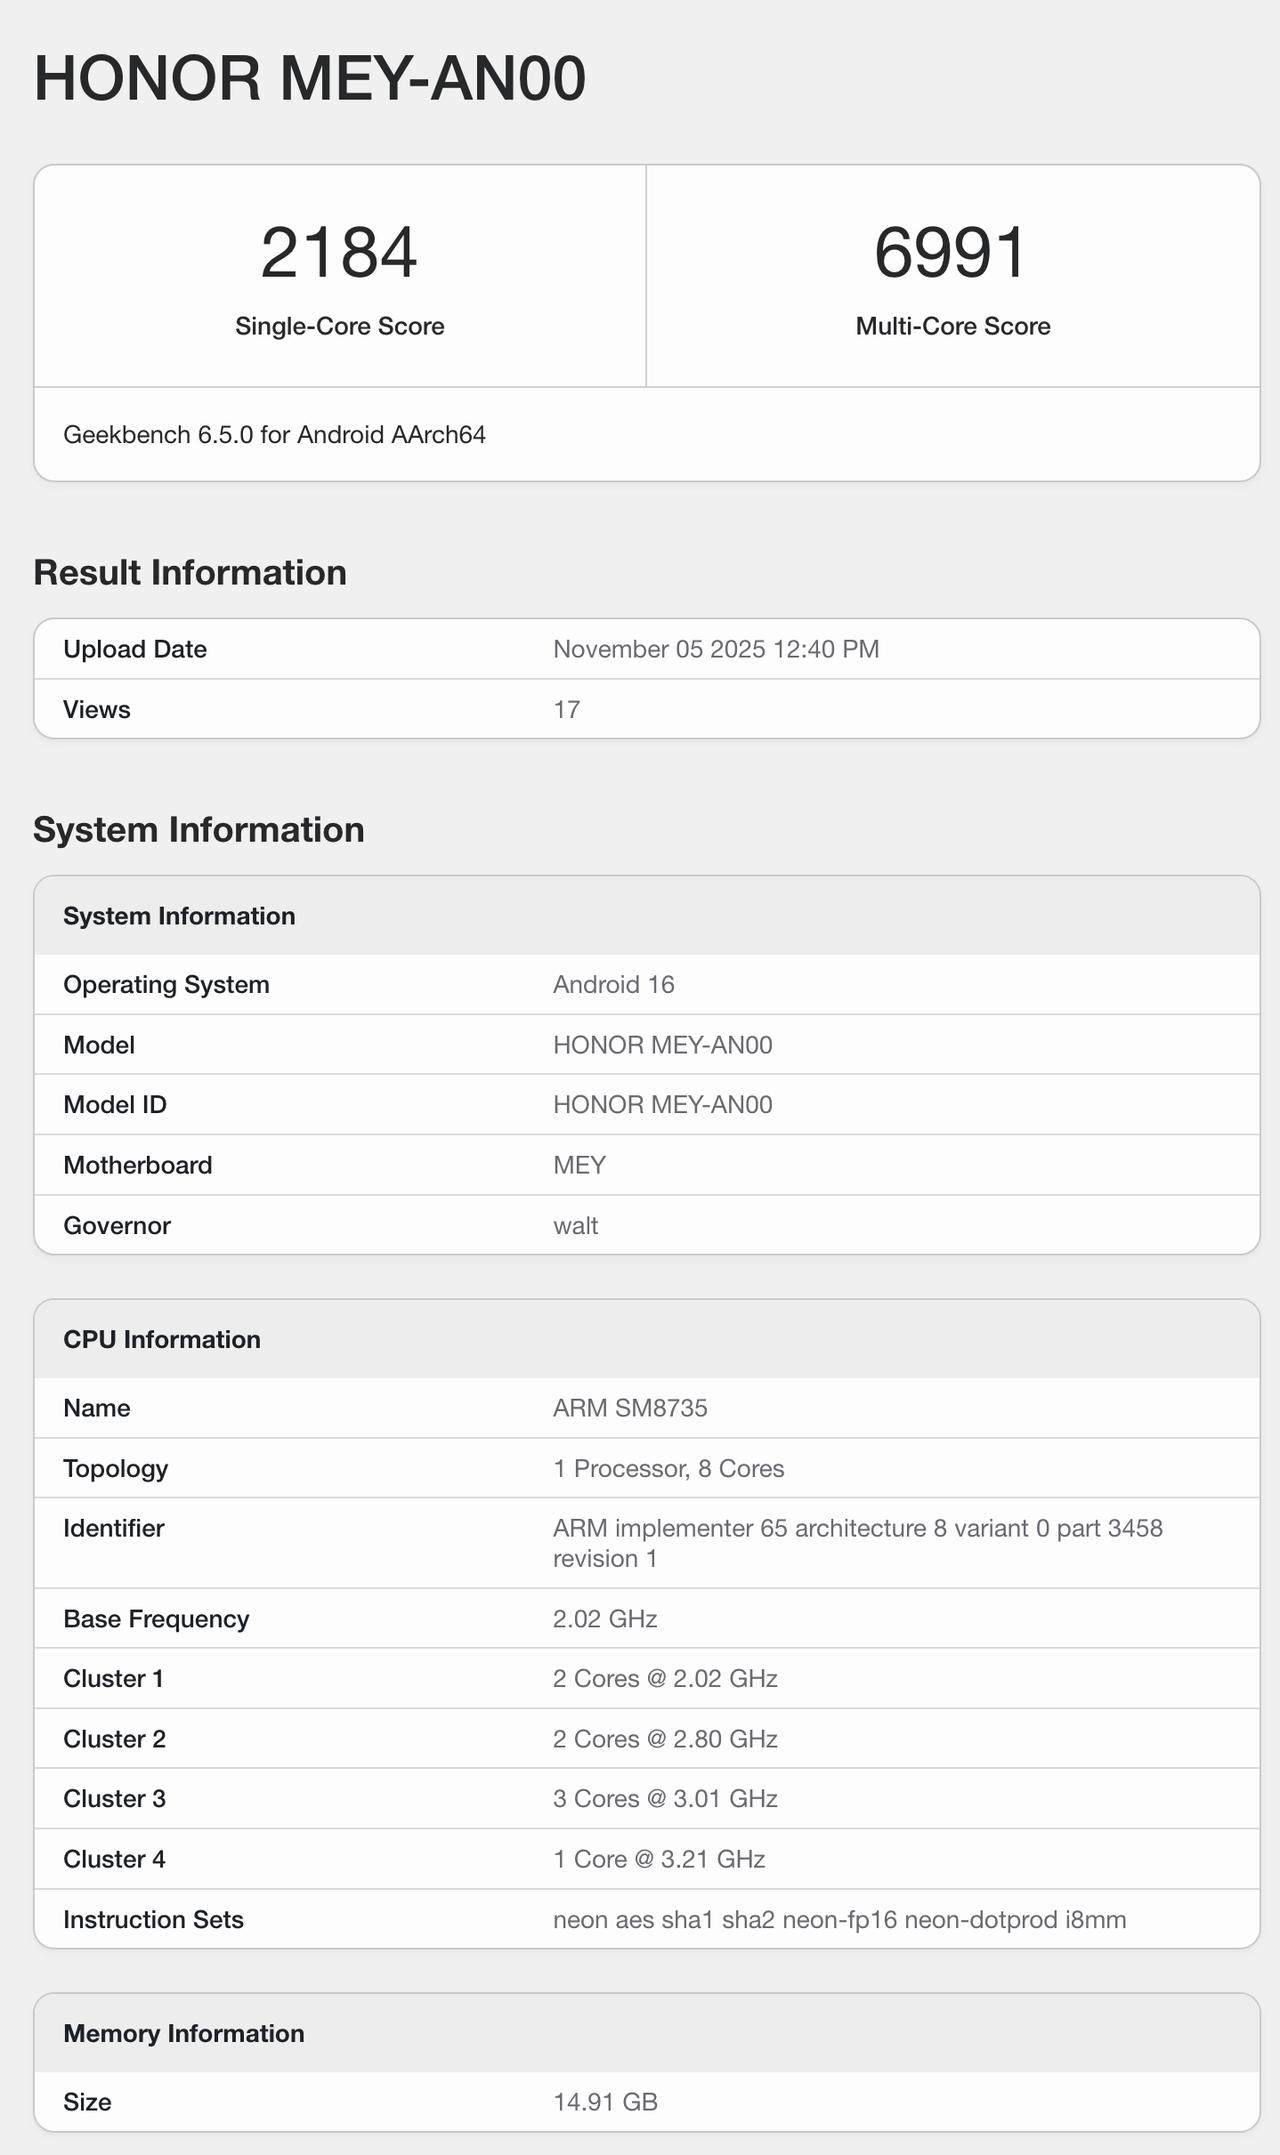Select the Upload Date value
The width and height of the screenshot is (1280, 2155).
(716, 649)
